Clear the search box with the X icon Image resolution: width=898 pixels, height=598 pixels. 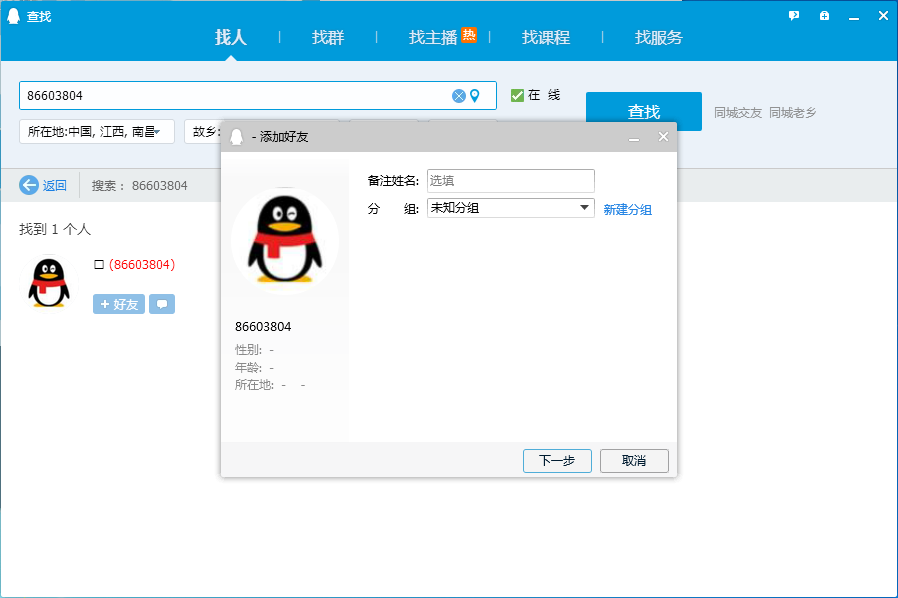459,96
